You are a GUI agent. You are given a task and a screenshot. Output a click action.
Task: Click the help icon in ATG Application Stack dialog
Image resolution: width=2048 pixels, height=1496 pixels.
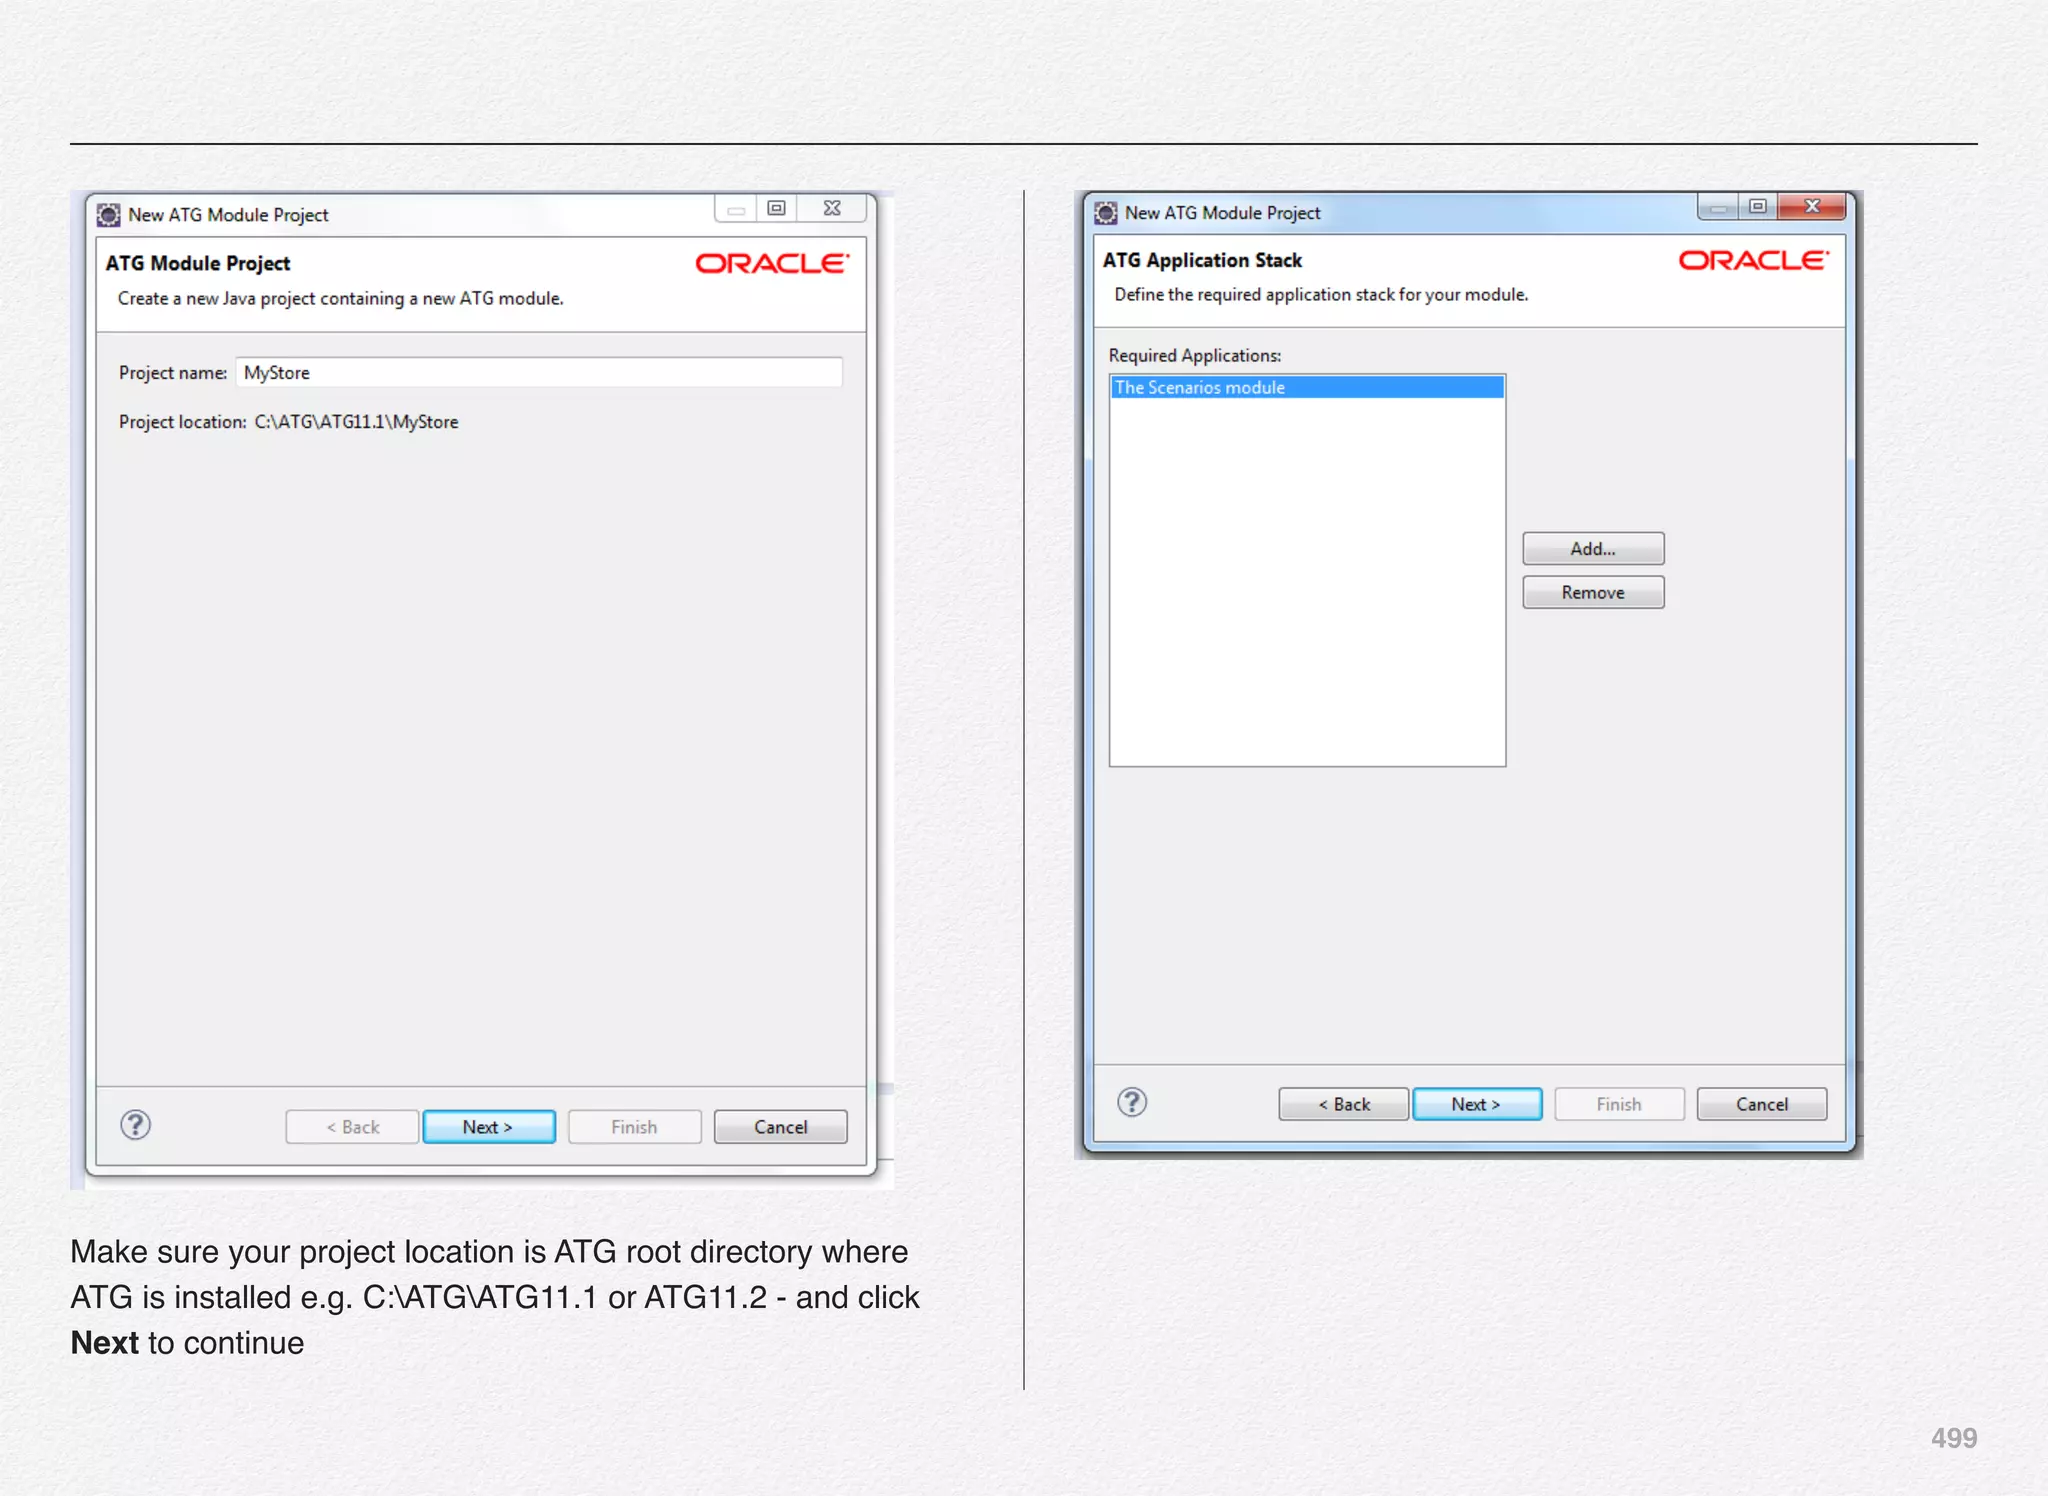[1132, 1102]
